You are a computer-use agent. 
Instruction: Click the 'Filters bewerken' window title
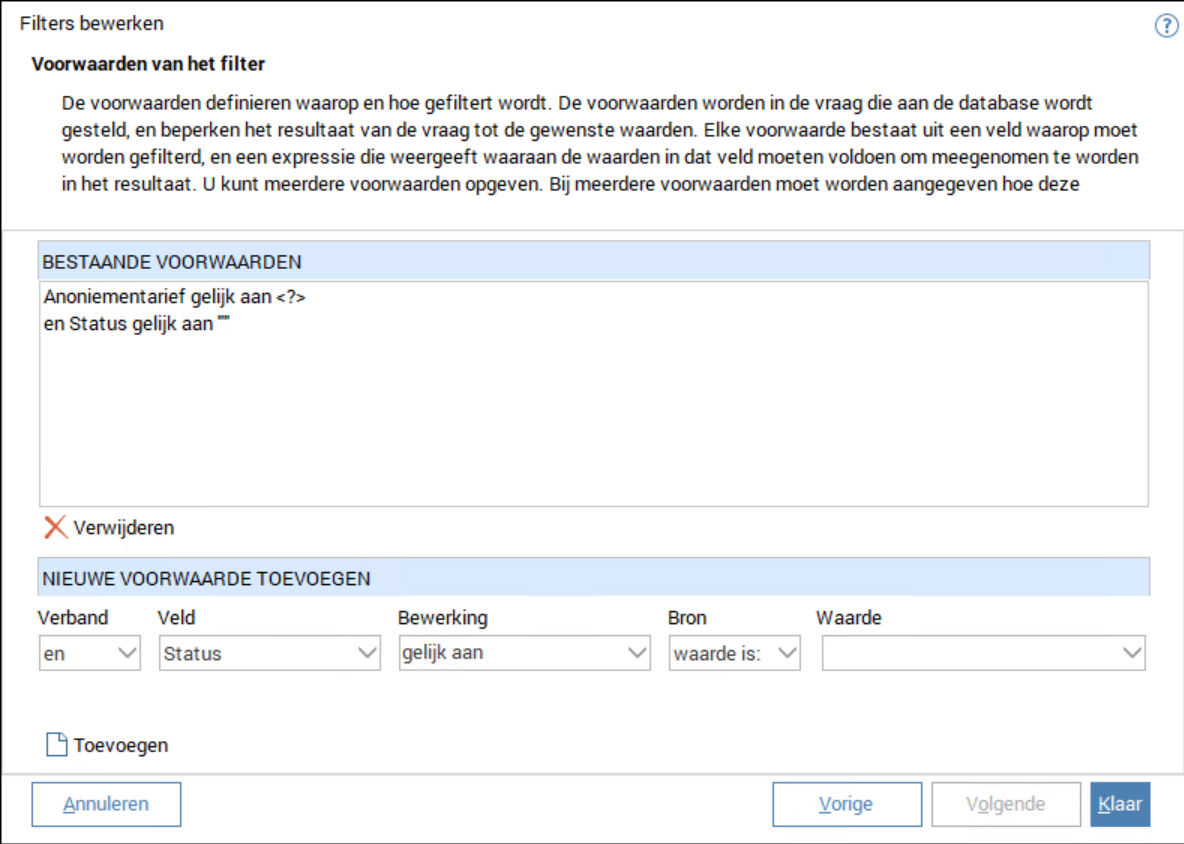tap(92, 23)
